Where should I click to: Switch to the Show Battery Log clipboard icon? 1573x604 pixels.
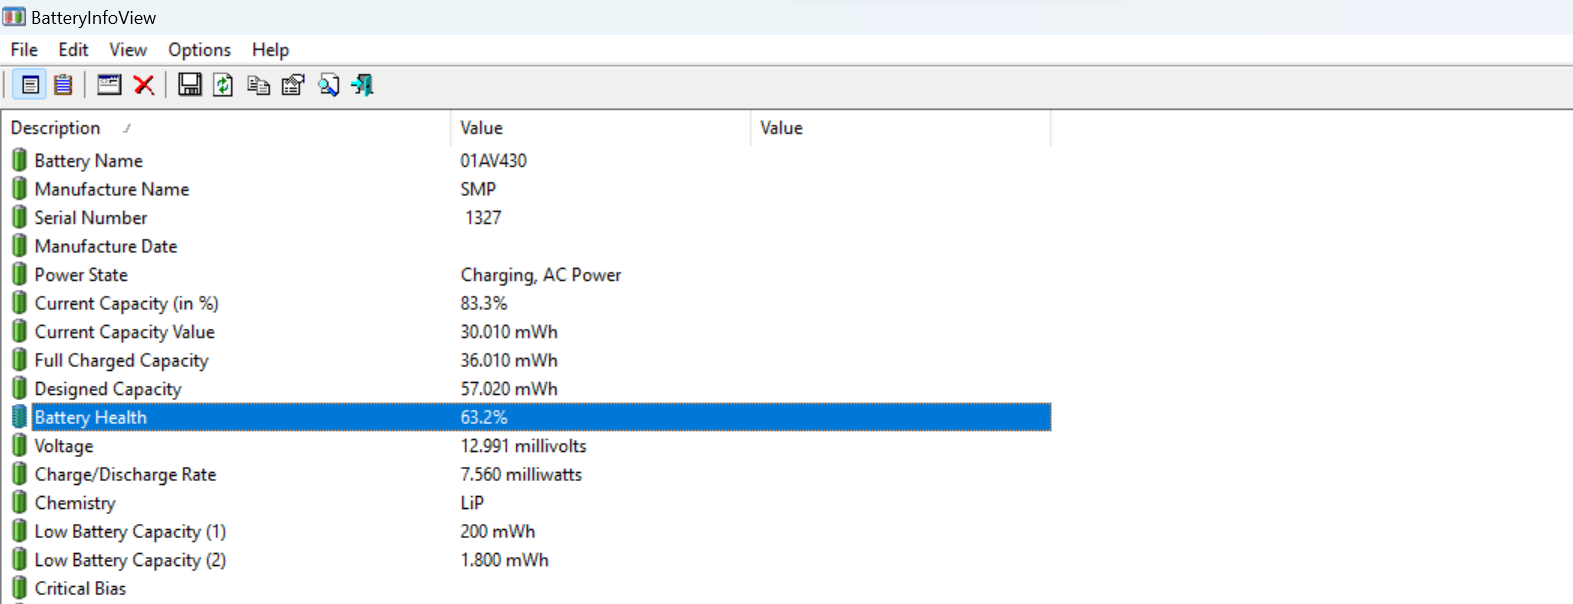point(63,85)
